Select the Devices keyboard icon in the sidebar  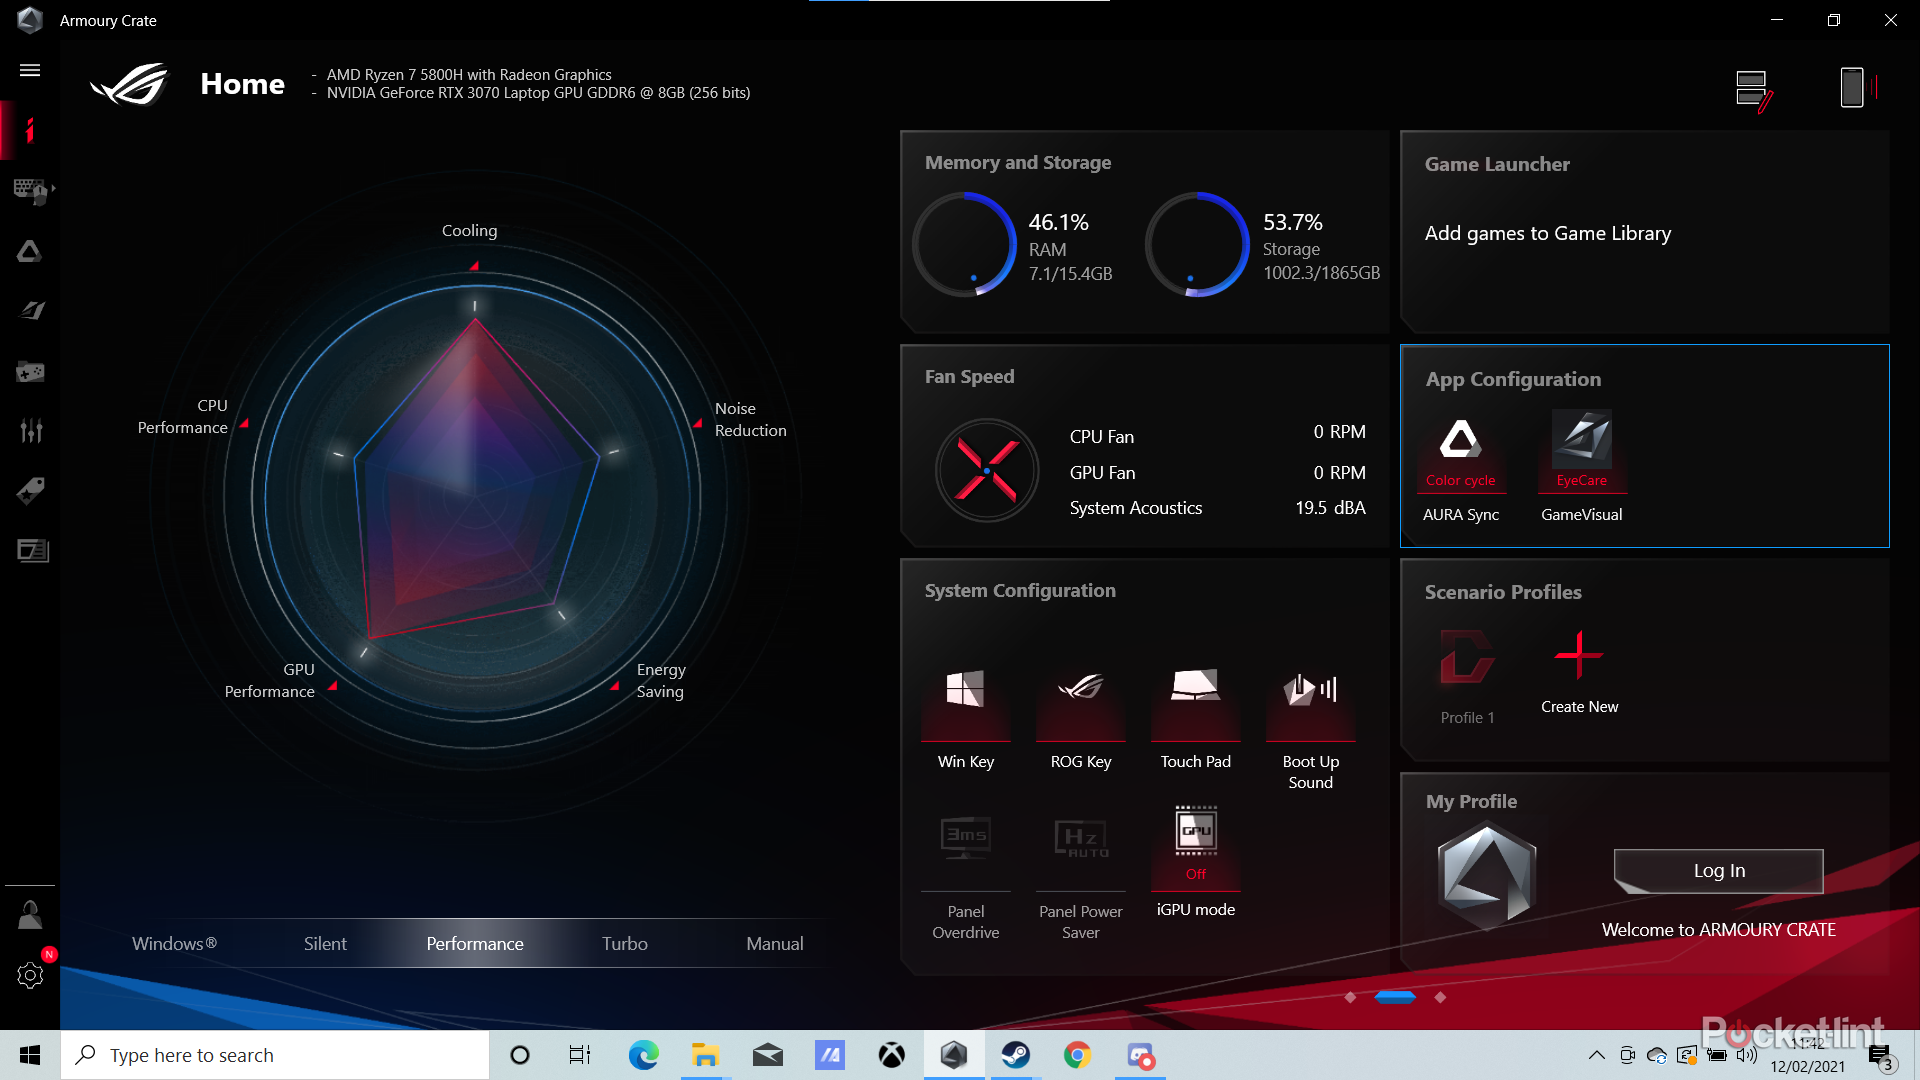coord(30,190)
